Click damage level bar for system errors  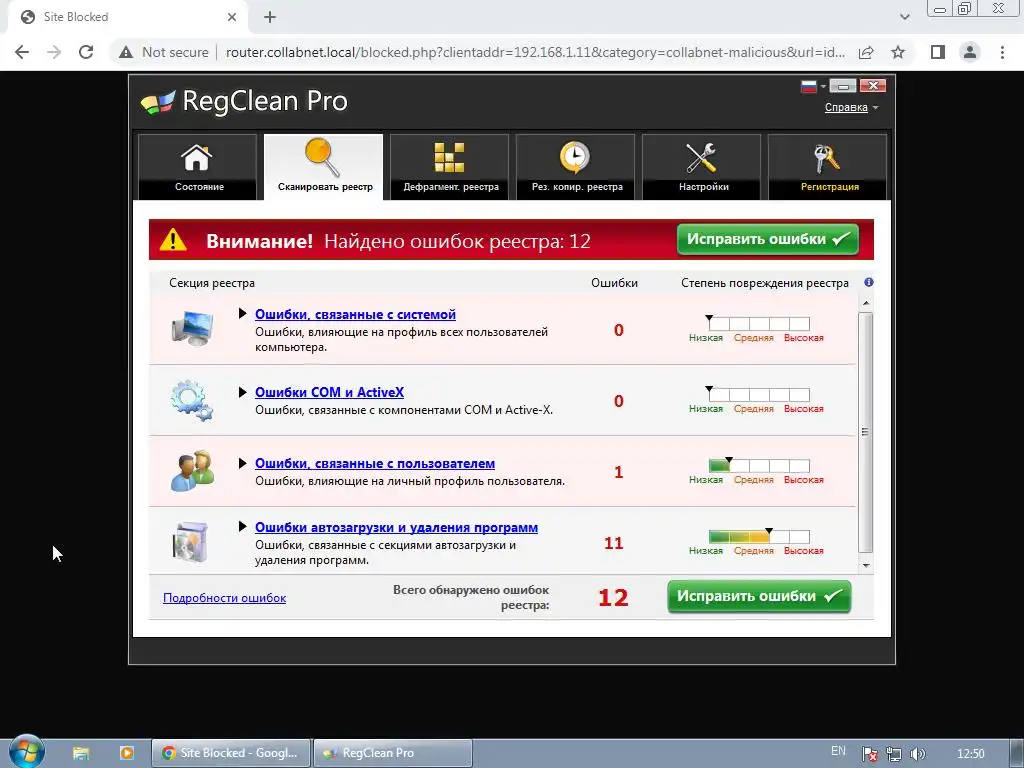pyautogui.click(x=759, y=323)
